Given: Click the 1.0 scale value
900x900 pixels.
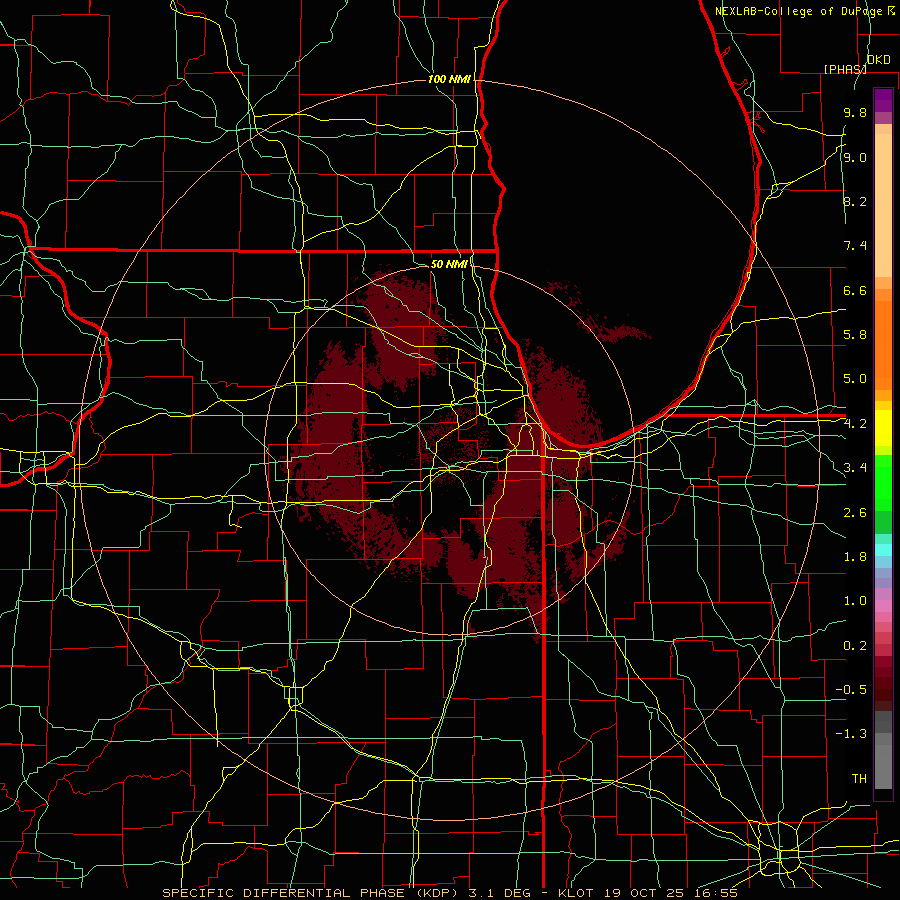Looking at the screenshot, I should click(855, 601).
